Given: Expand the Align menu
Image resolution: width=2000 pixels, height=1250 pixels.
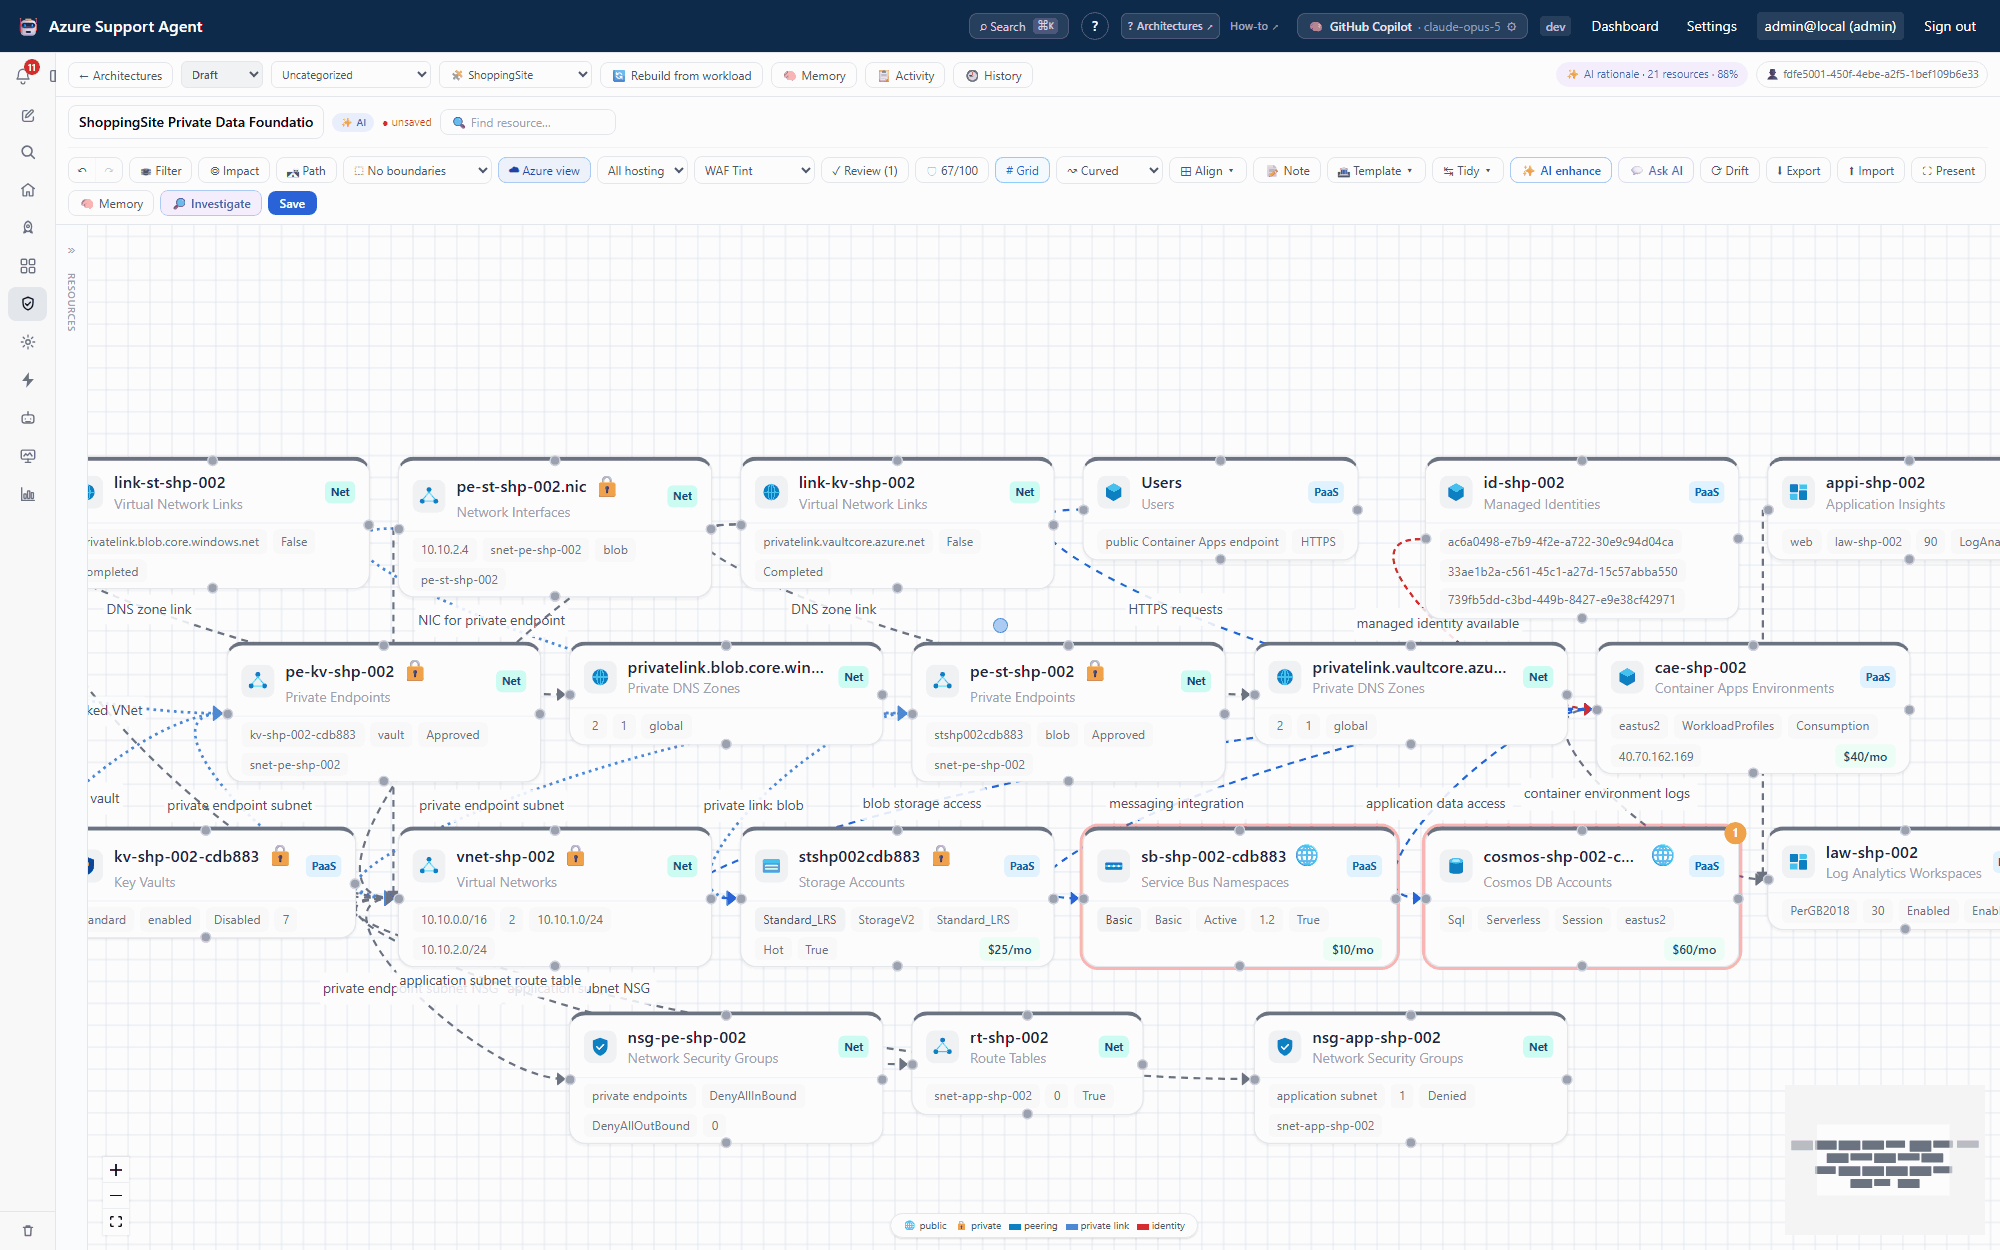Looking at the screenshot, I should 1207,171.
